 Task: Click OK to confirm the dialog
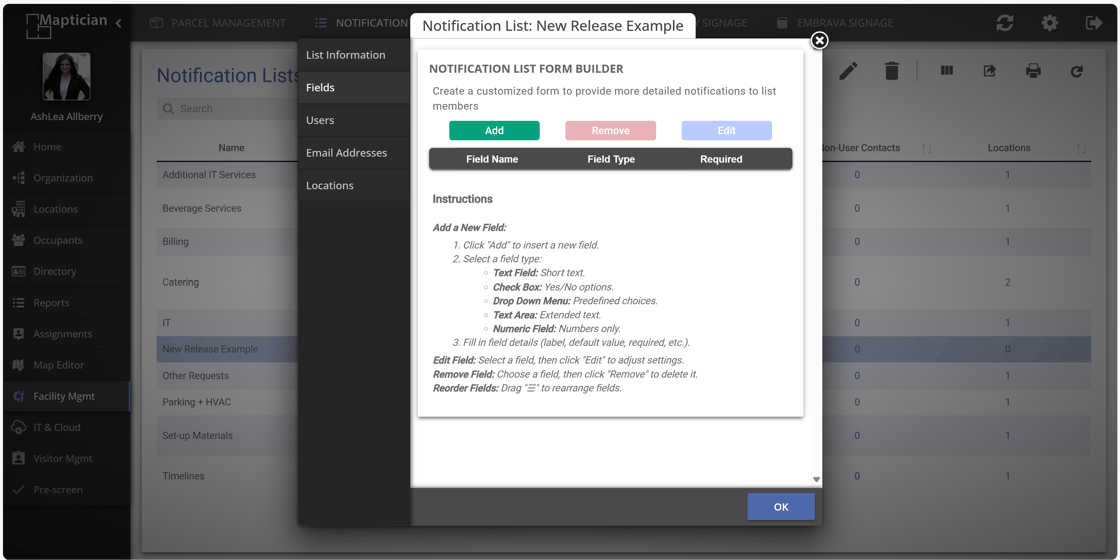[780, 507]
